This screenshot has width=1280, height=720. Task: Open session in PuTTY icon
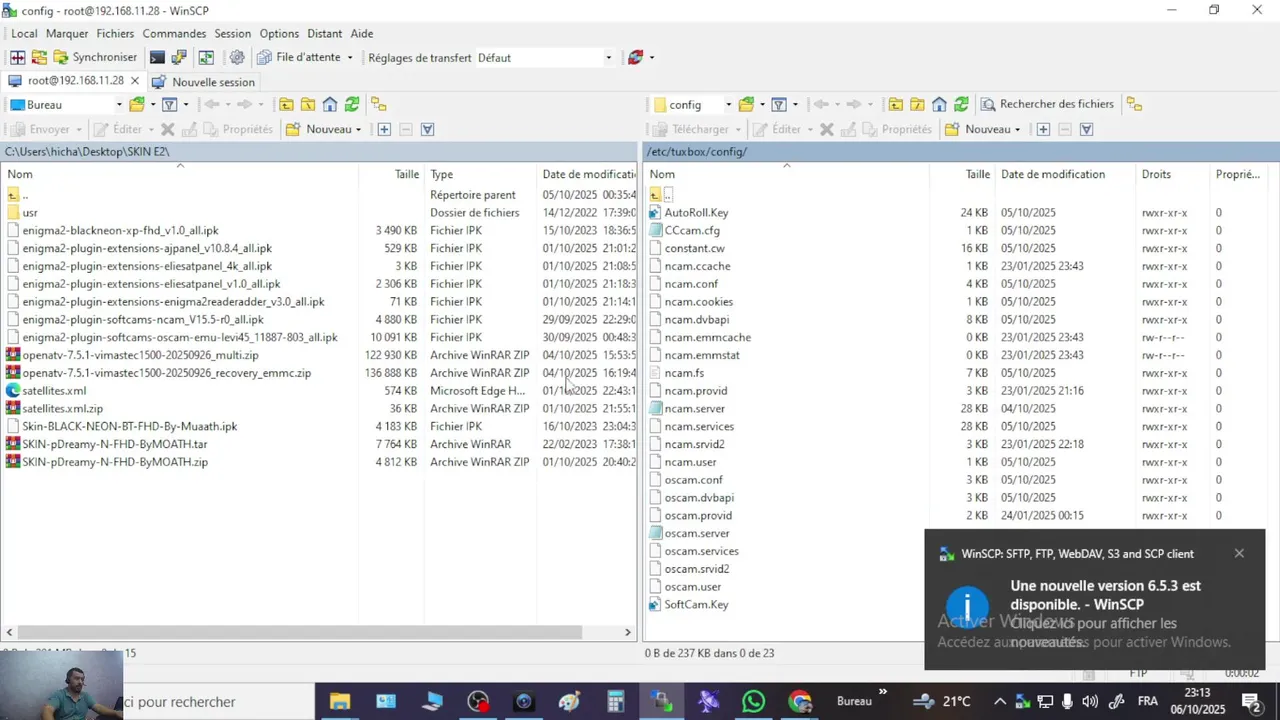[x=179, y=58]
